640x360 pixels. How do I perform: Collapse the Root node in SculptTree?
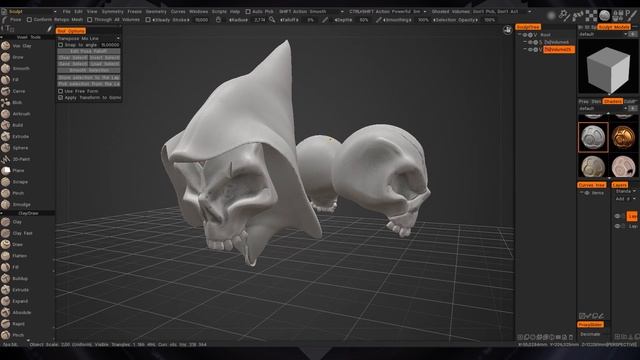pos(520,35)
